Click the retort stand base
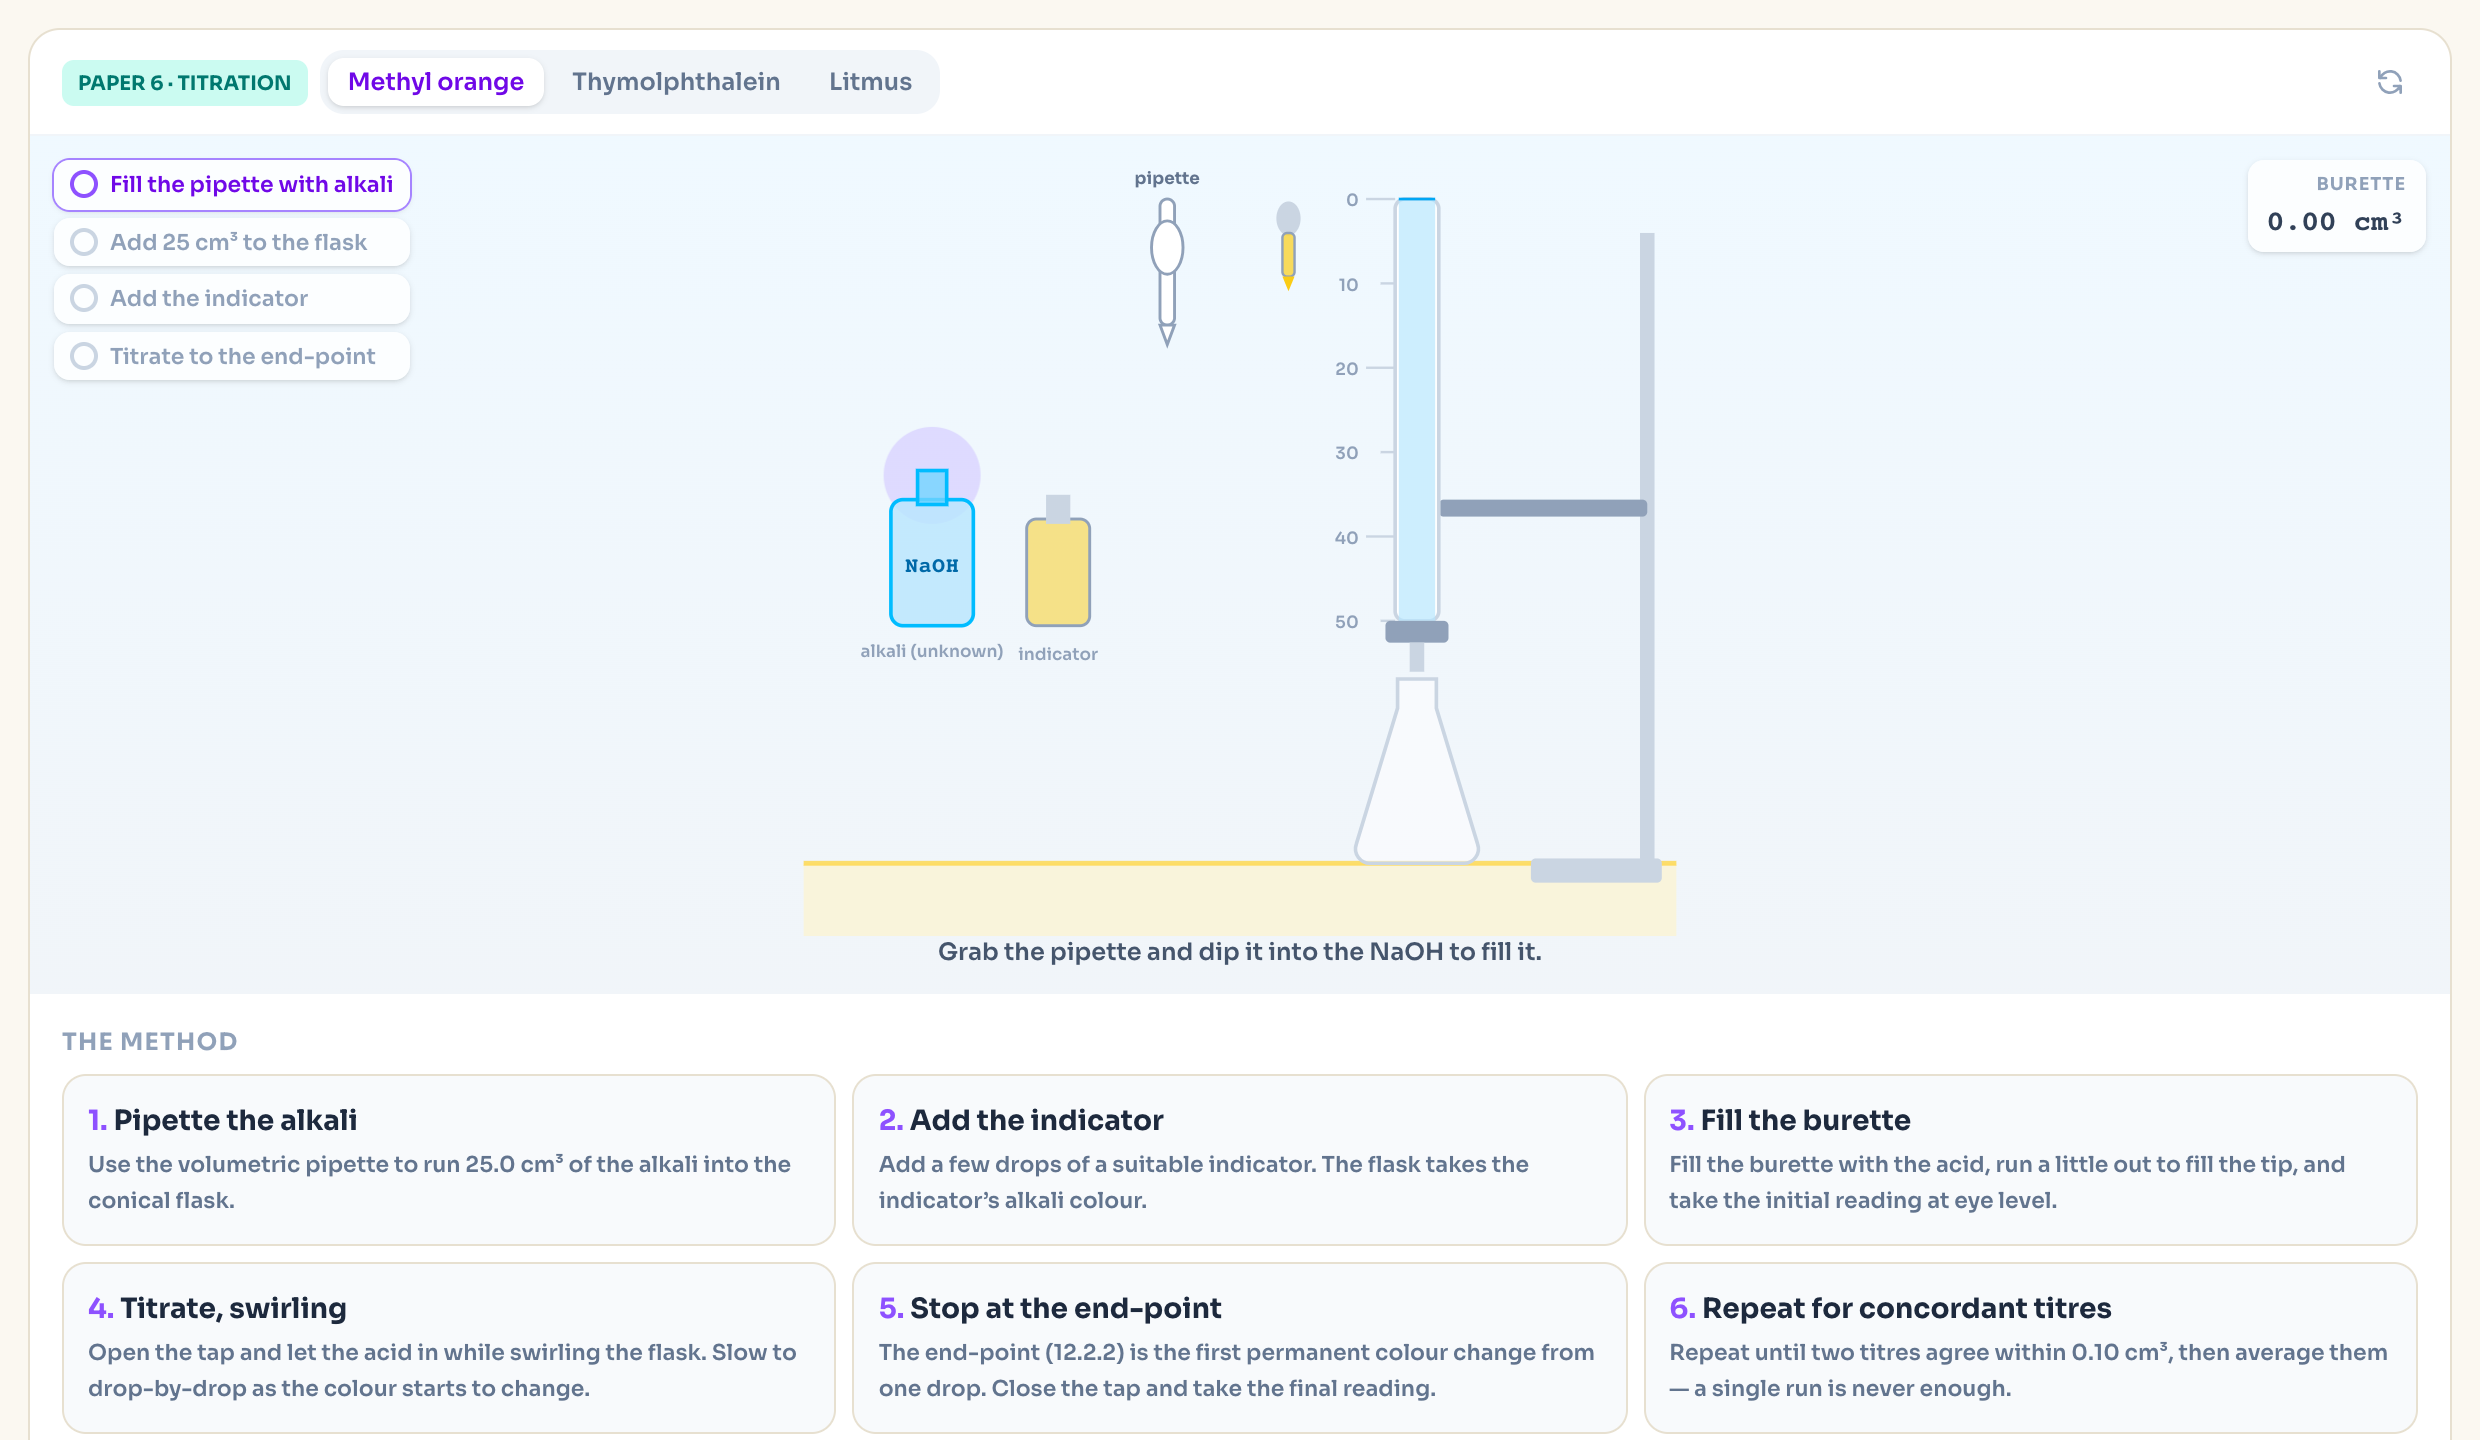The image size is (2480, 1440). point(1596,870)
